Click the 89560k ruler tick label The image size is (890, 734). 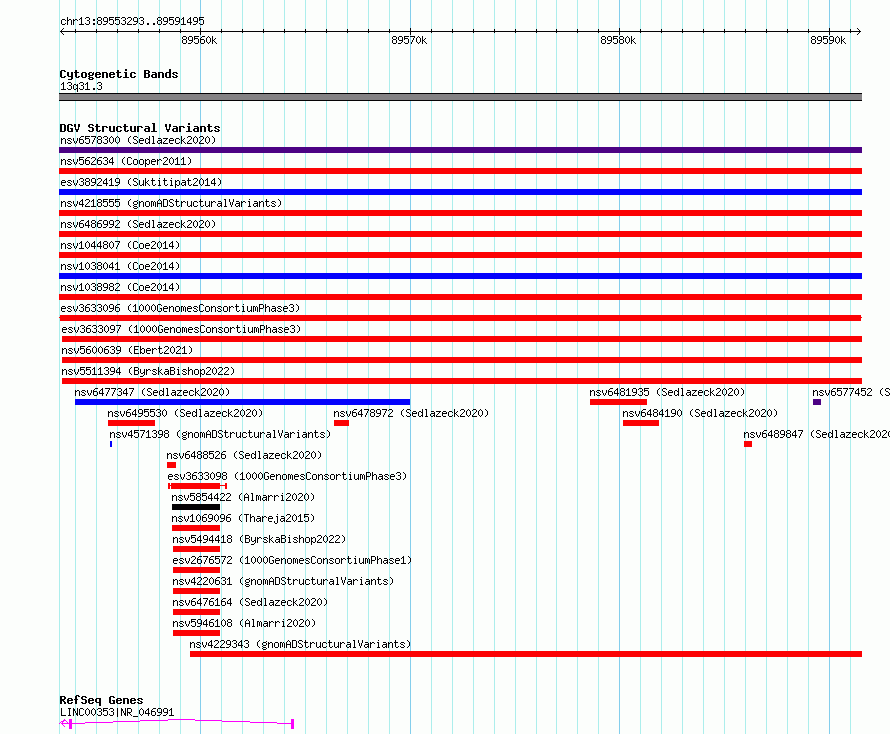click(x=199, y=40)
